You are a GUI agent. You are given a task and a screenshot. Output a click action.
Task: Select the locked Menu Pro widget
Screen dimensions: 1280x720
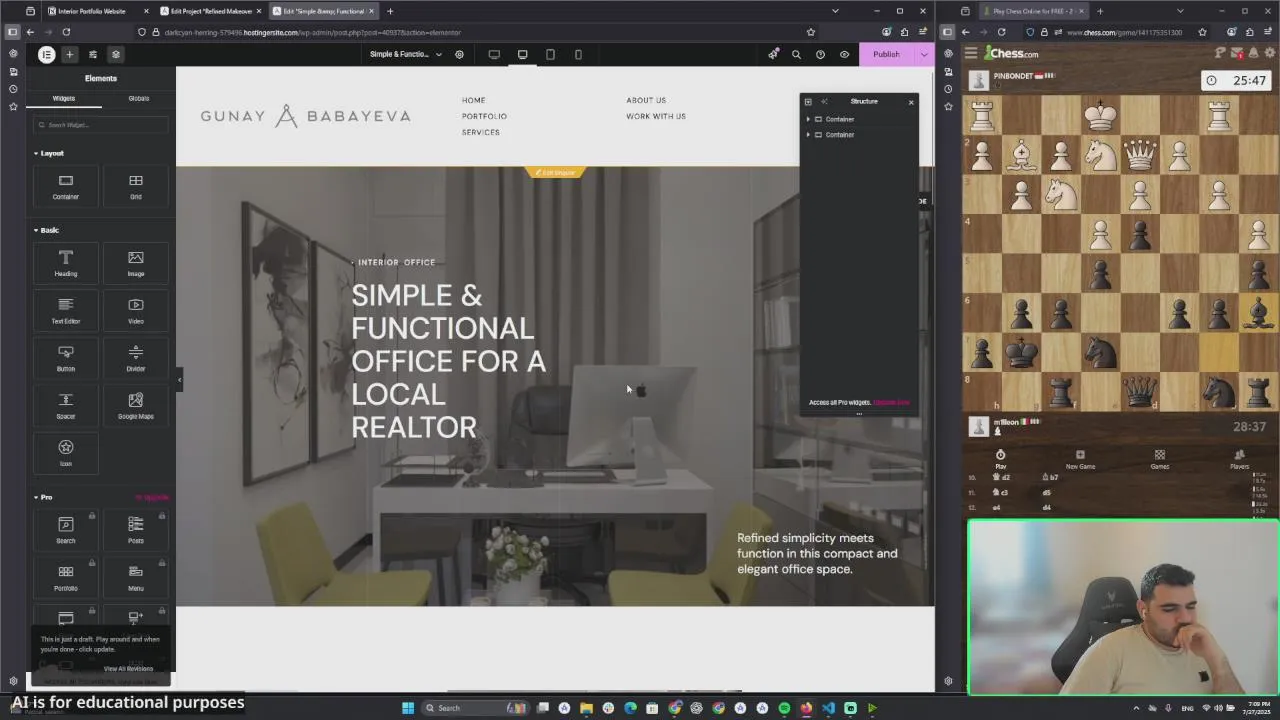coord(136,577)
